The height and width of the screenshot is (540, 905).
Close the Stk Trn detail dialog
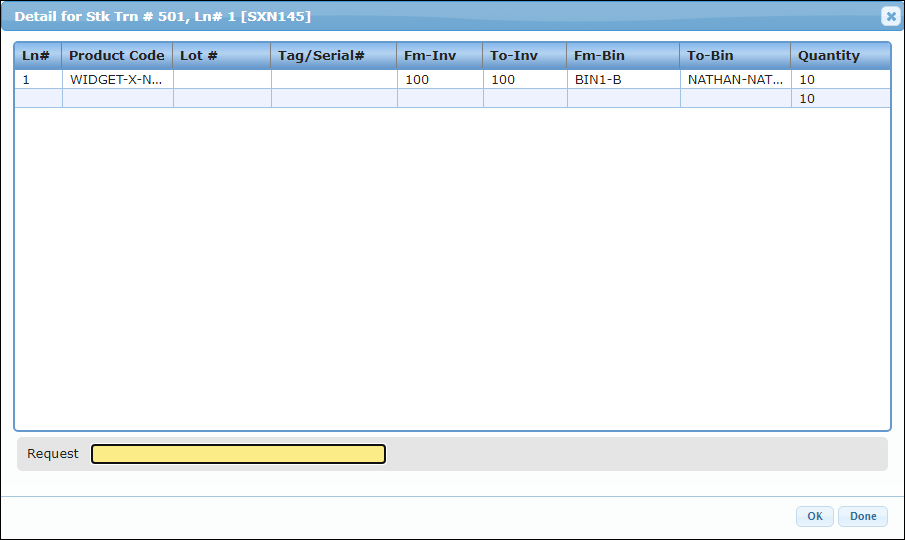tap(889, 16)
